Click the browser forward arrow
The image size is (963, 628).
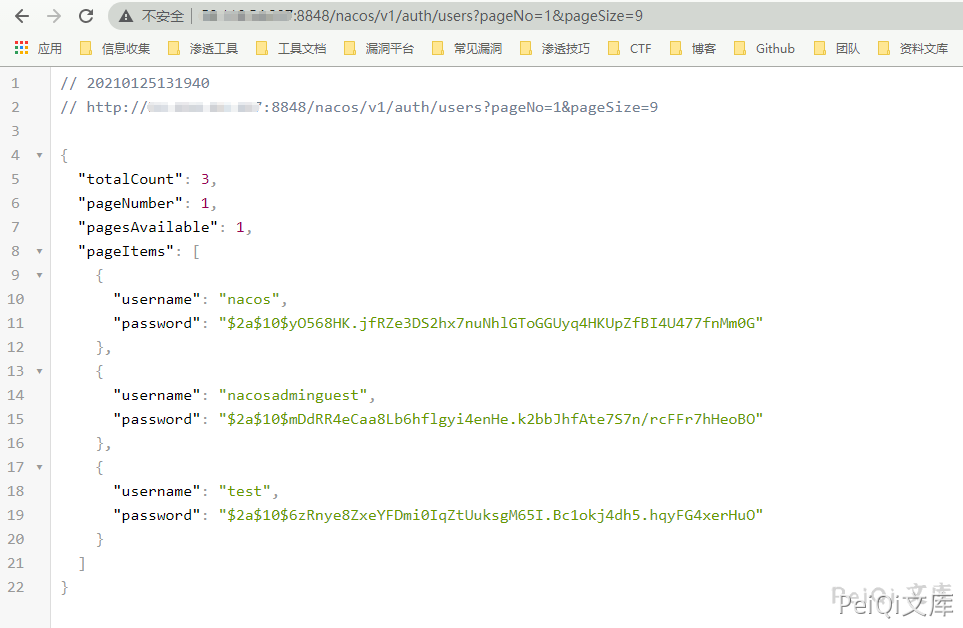pos(54,16)
